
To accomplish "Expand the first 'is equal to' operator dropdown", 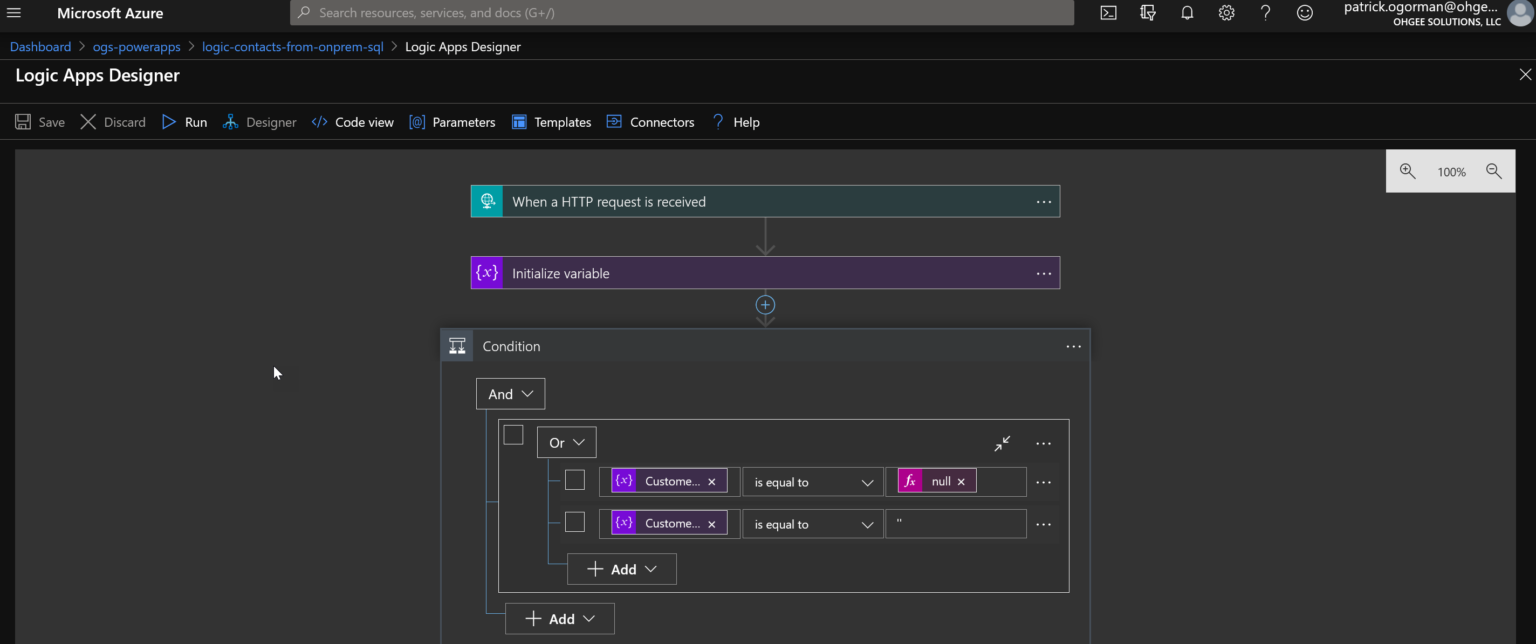I will [812, 481].
